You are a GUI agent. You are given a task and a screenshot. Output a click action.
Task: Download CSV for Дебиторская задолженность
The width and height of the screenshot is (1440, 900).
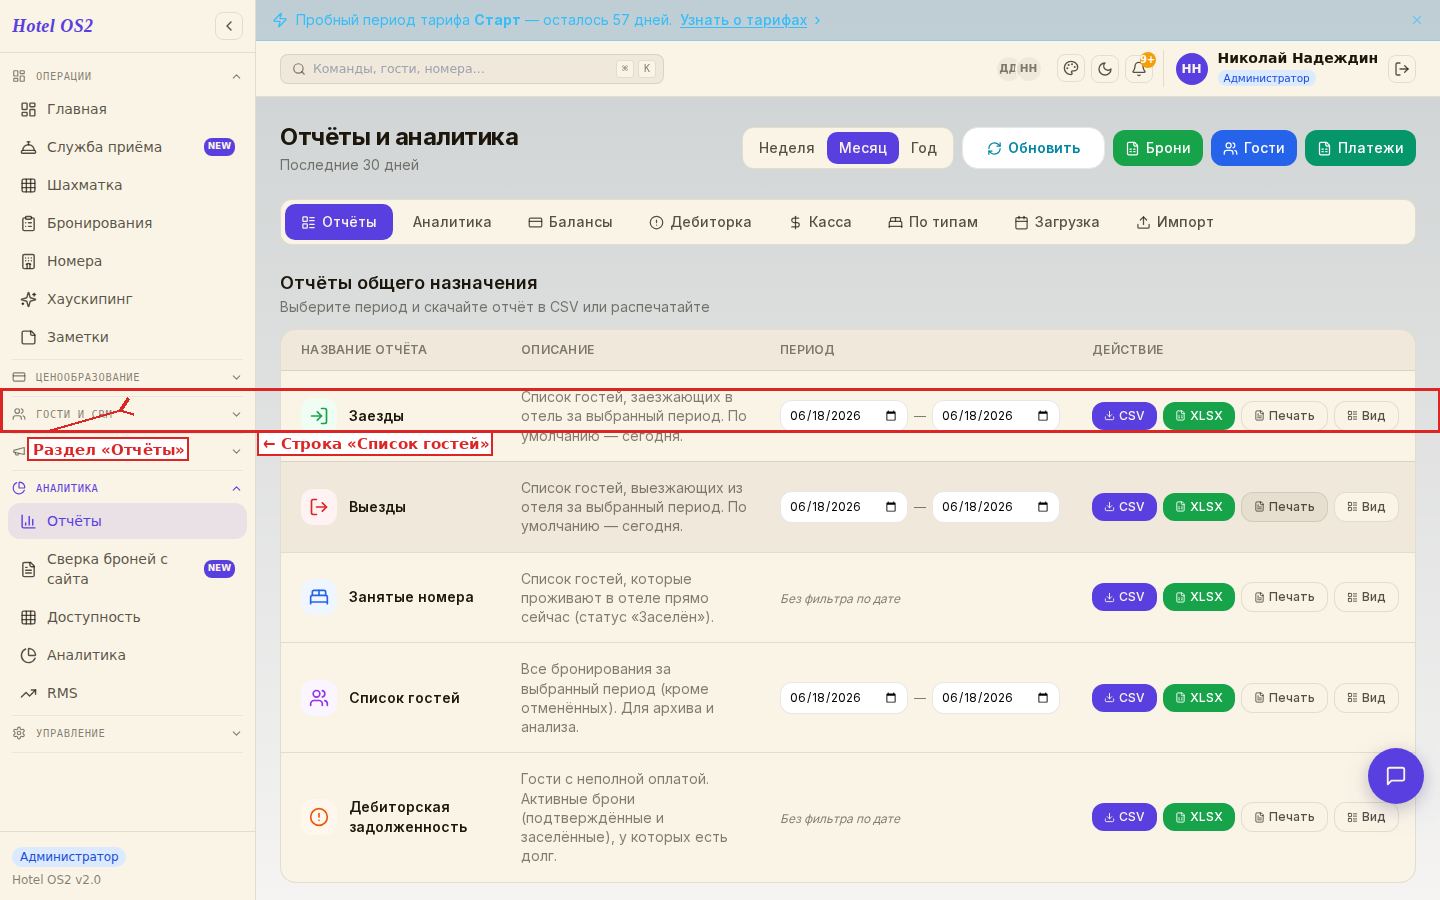tap(1124, 817)
